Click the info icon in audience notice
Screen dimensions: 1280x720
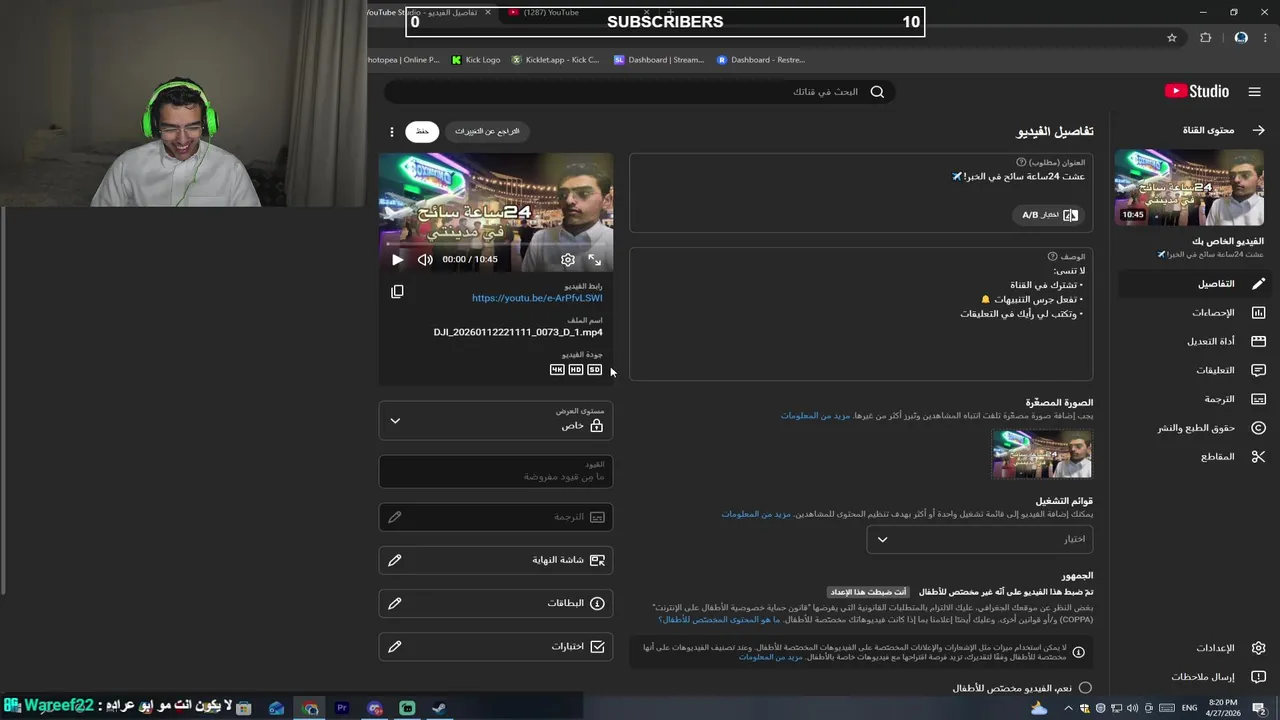1078,652
